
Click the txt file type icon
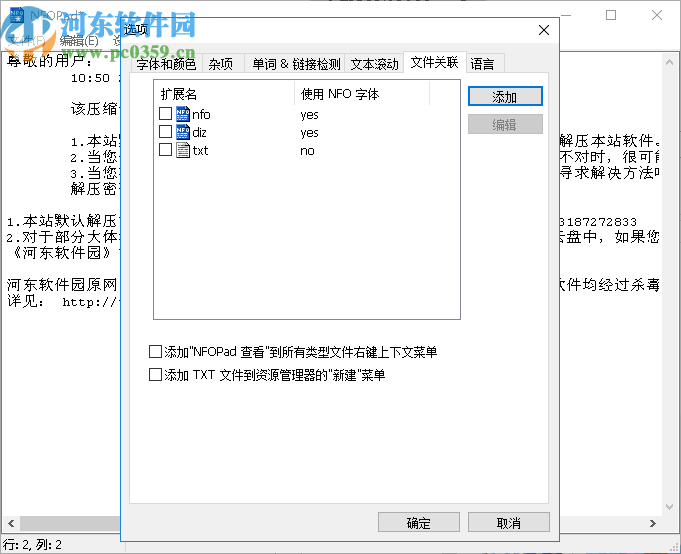[183, 150]
